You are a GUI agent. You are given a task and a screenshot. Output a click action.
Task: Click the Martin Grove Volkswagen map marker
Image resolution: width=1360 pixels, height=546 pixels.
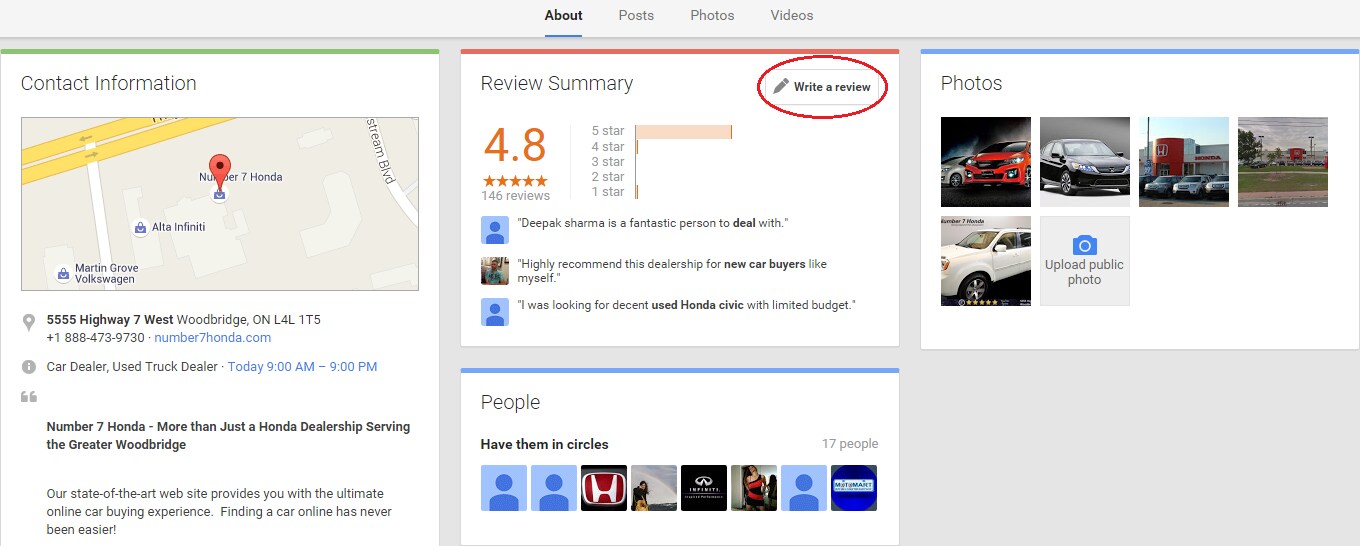click(x=63, y=273)
